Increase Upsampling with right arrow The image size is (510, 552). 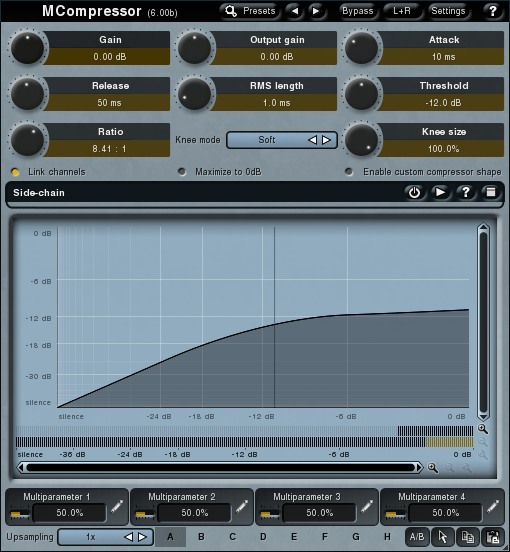point(143,537)
